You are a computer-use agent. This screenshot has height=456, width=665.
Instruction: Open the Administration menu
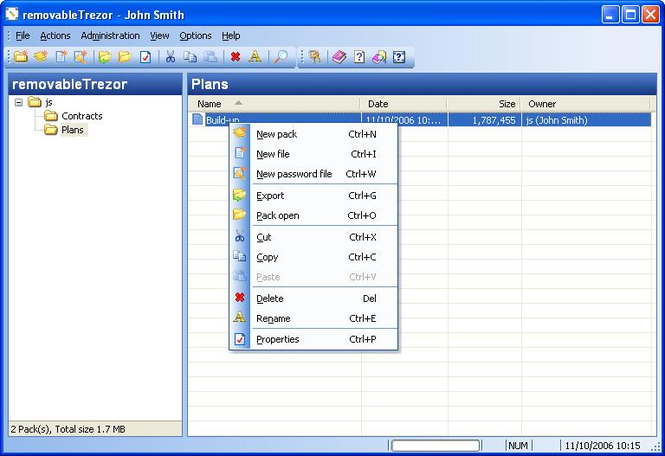[110, 36]
